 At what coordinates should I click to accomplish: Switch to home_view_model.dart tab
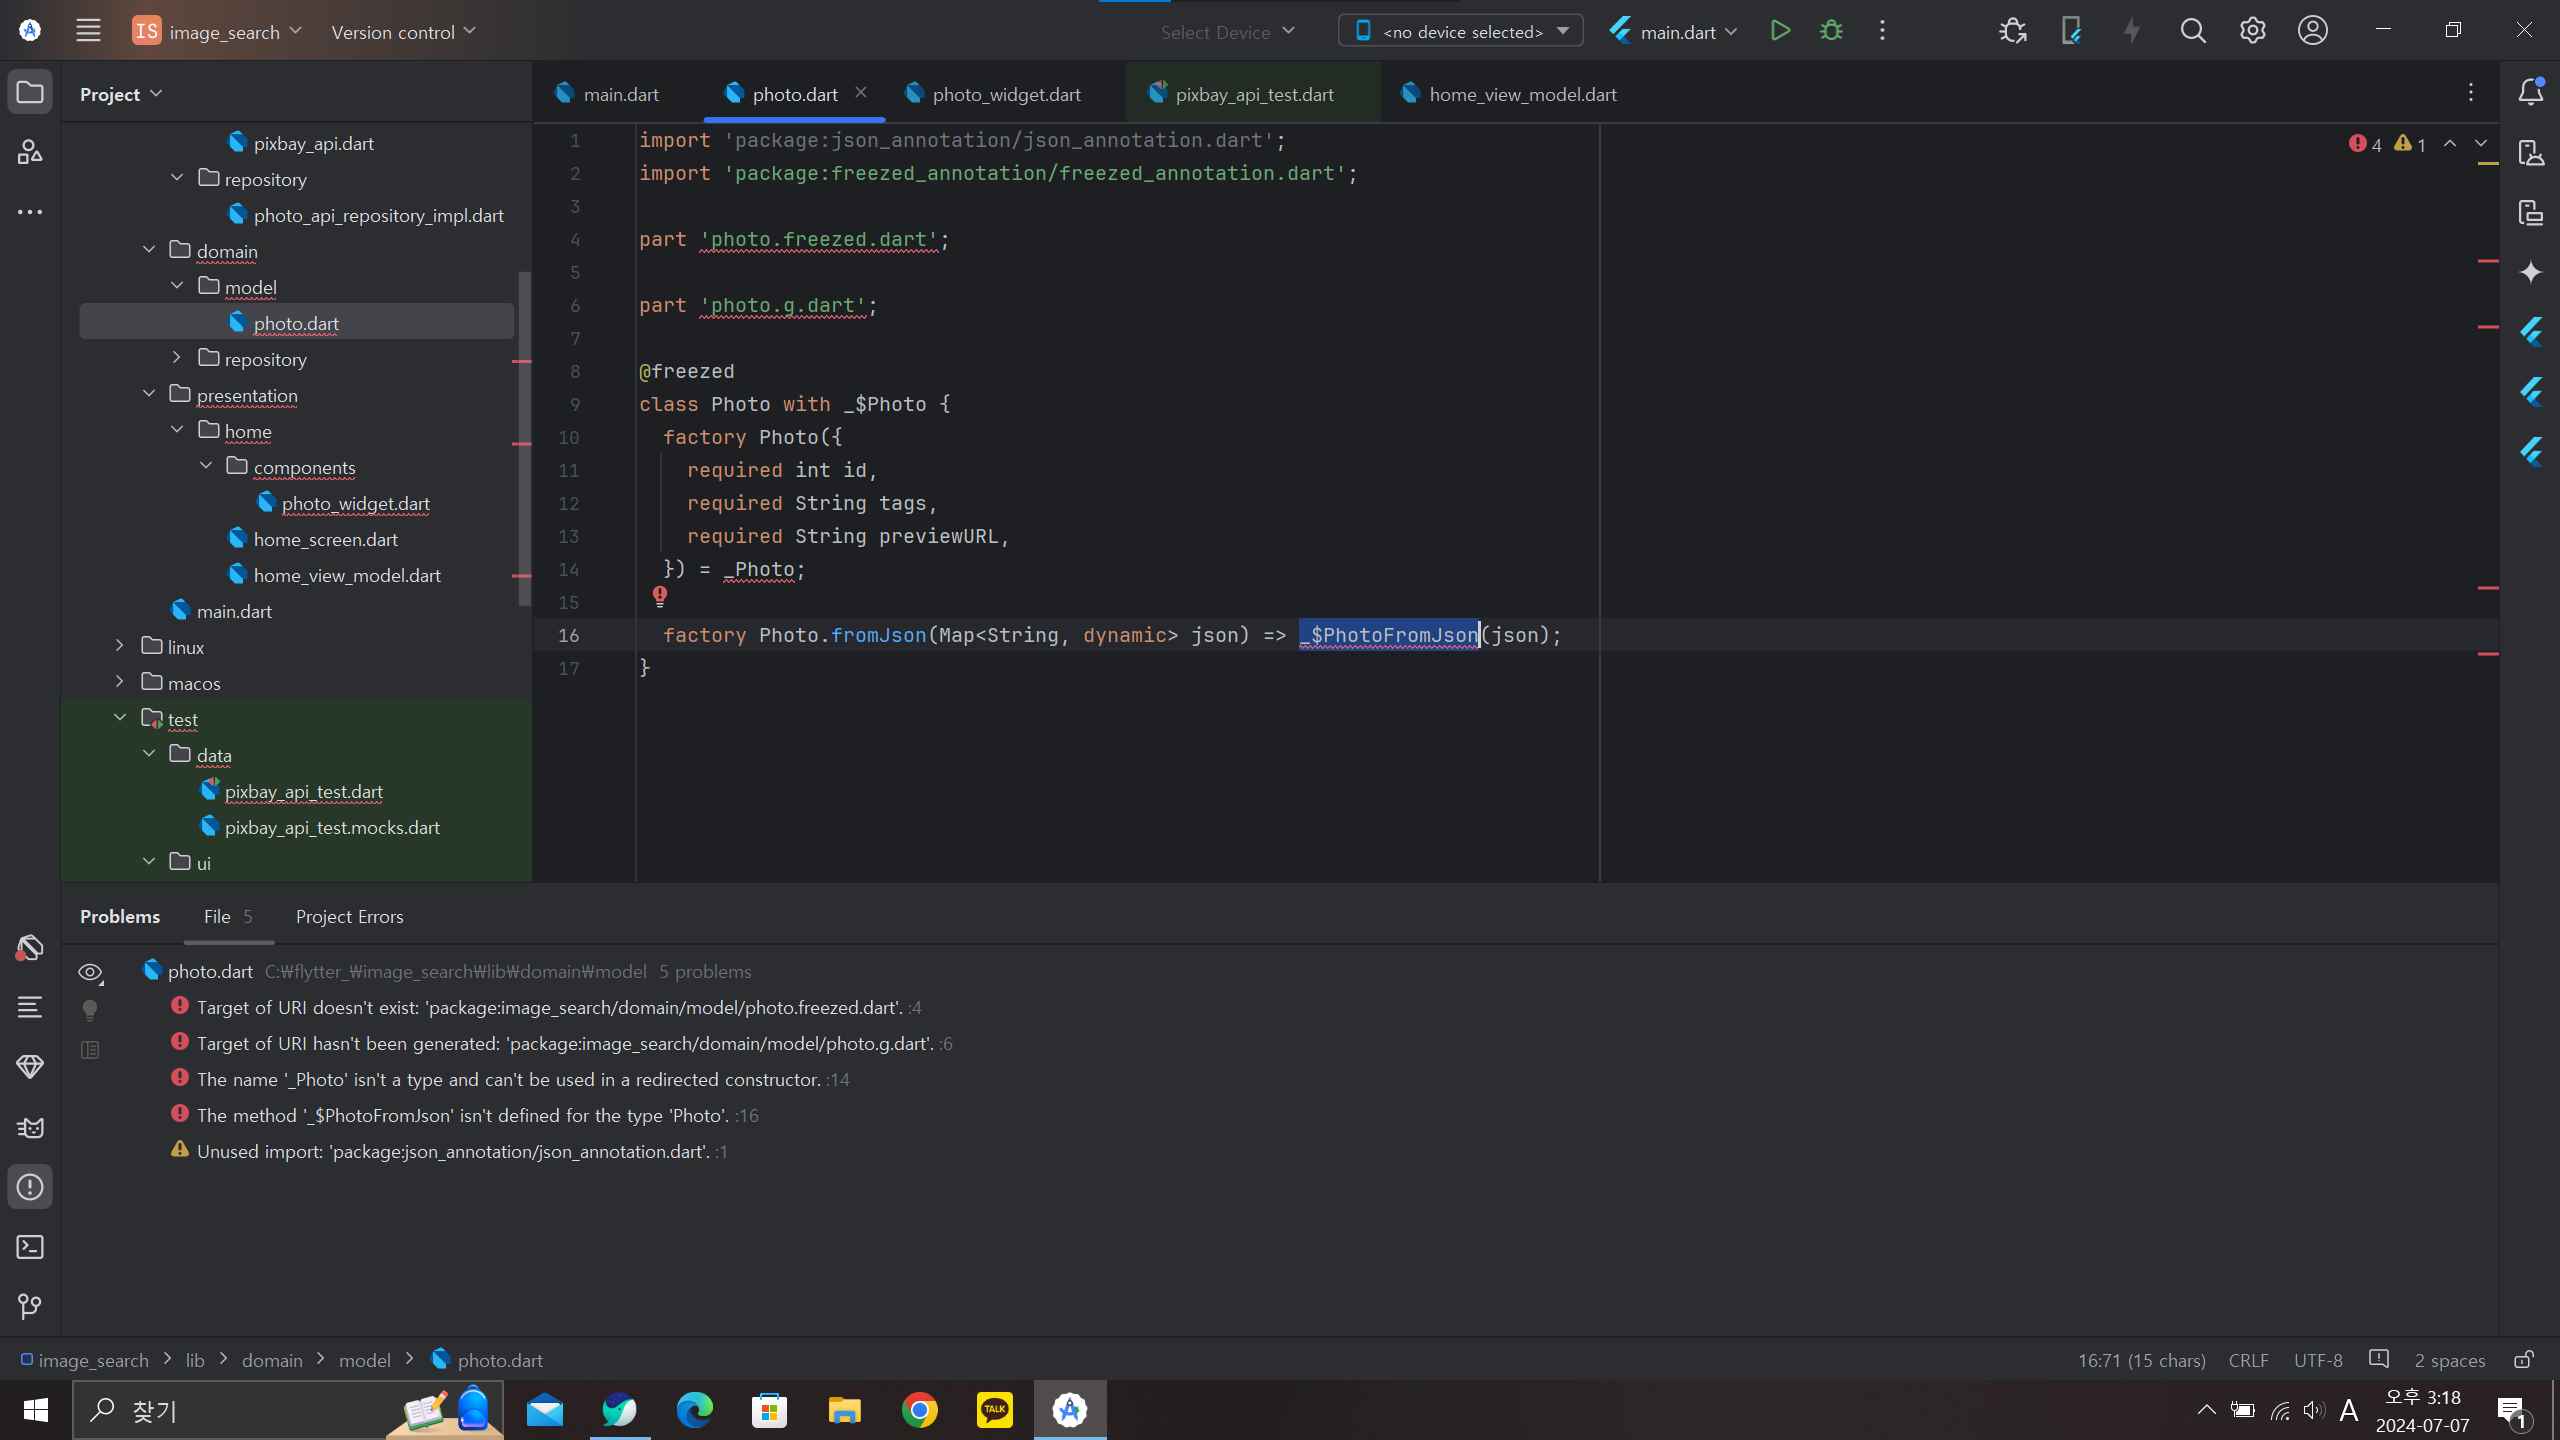pyautogui.click(x=1510, y=94)
